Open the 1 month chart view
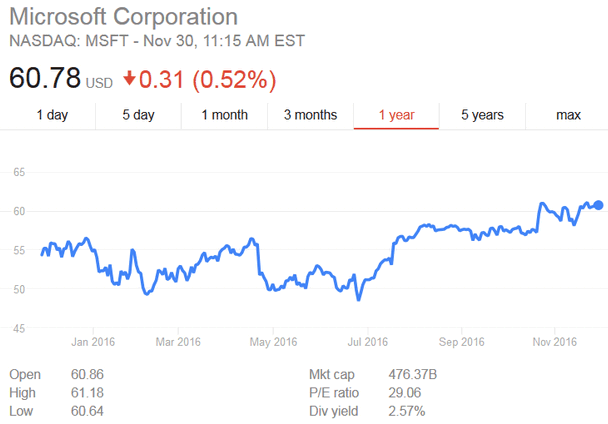 point(225,115)
